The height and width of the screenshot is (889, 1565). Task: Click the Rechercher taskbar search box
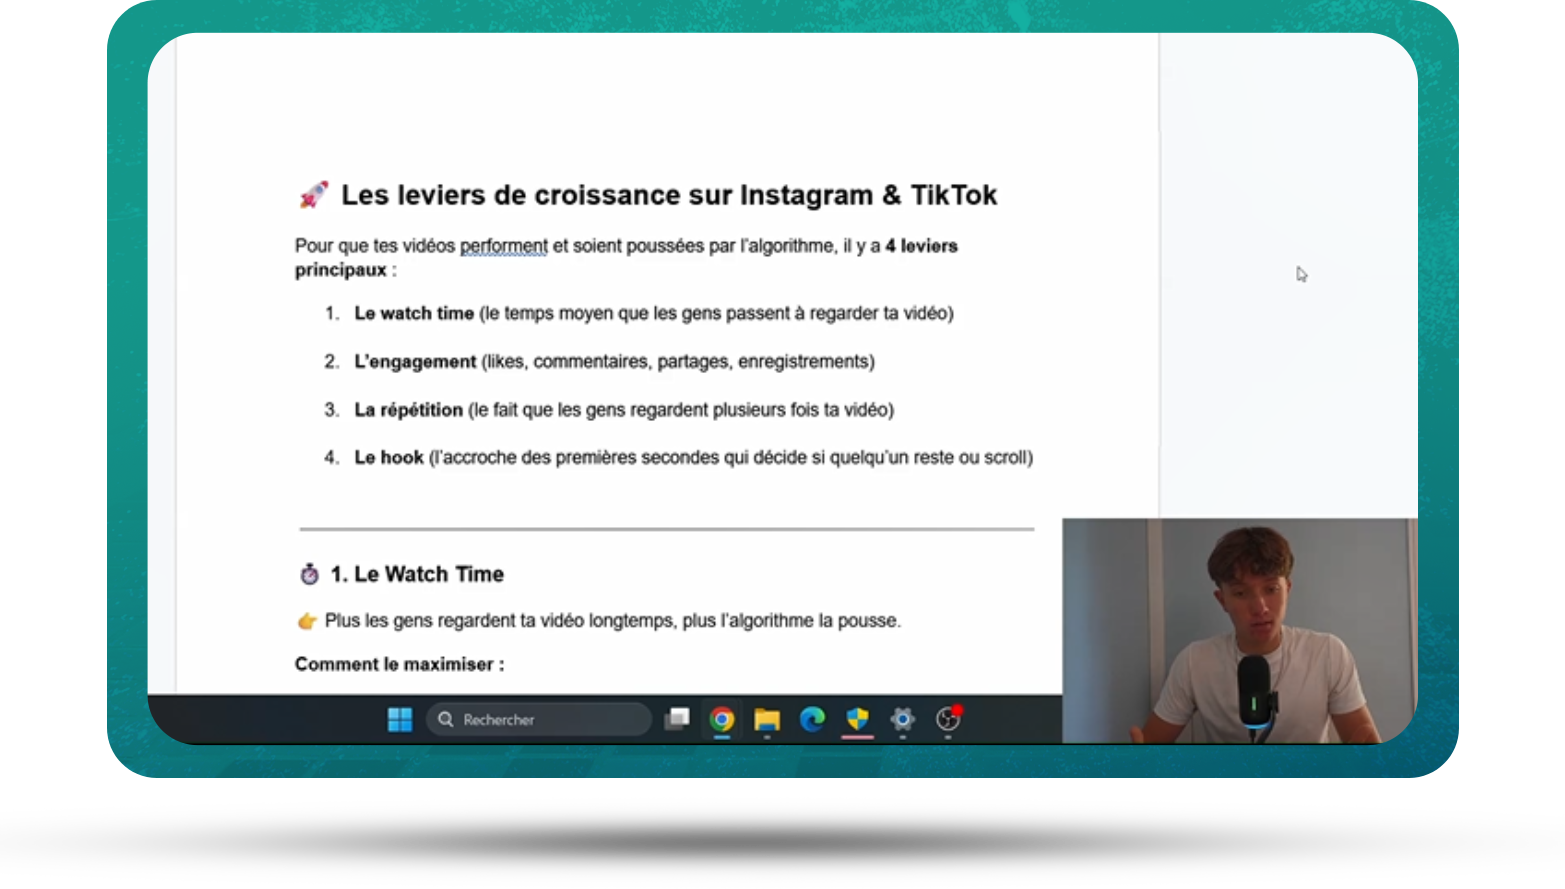pos(539,719)
